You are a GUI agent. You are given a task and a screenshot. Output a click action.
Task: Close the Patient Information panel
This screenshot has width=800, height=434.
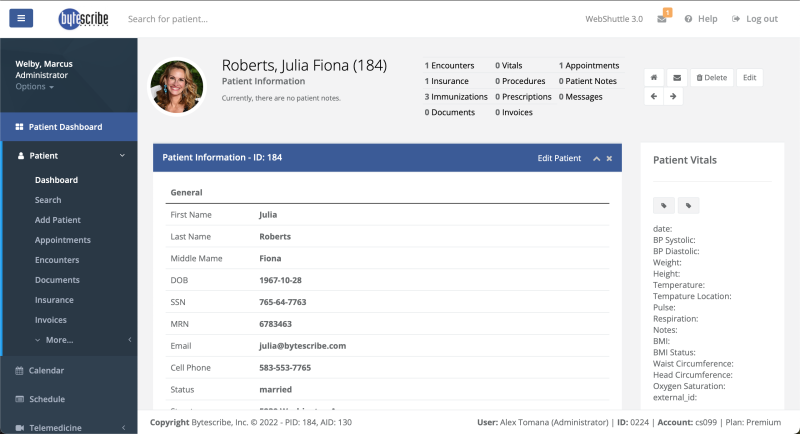pos(609,158)
